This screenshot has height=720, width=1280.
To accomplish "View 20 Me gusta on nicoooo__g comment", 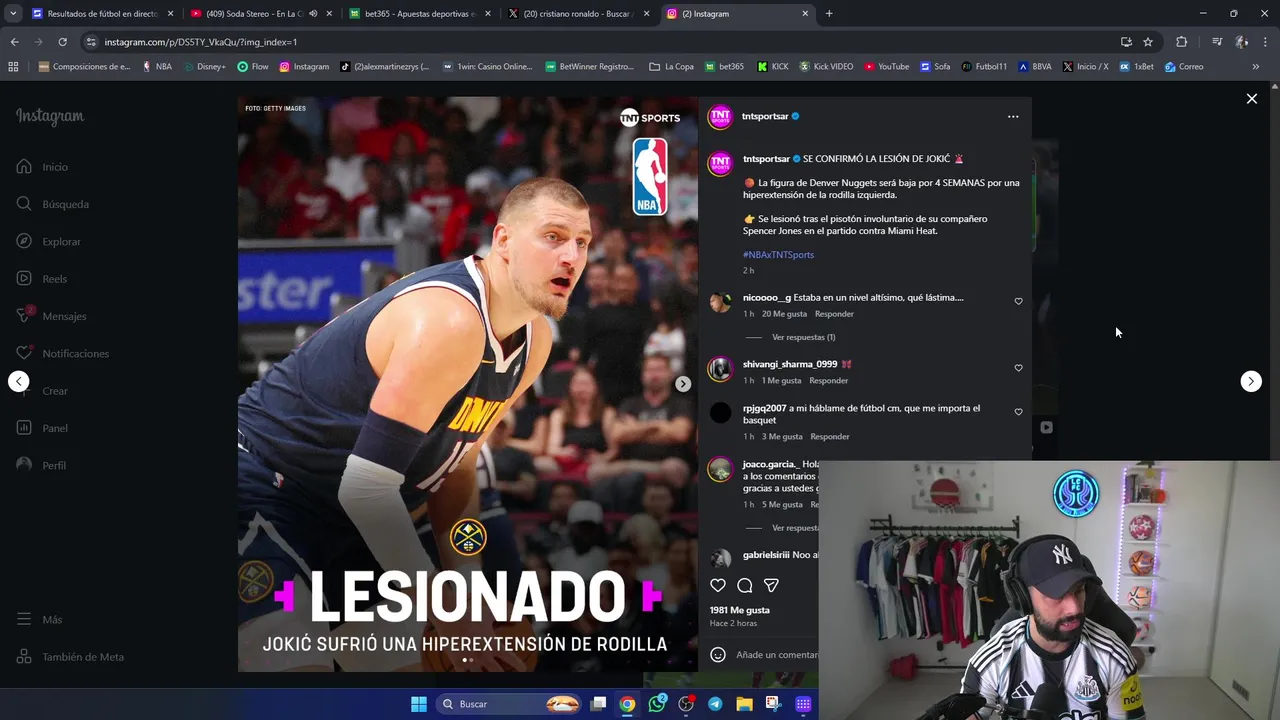I will [784, 314].
